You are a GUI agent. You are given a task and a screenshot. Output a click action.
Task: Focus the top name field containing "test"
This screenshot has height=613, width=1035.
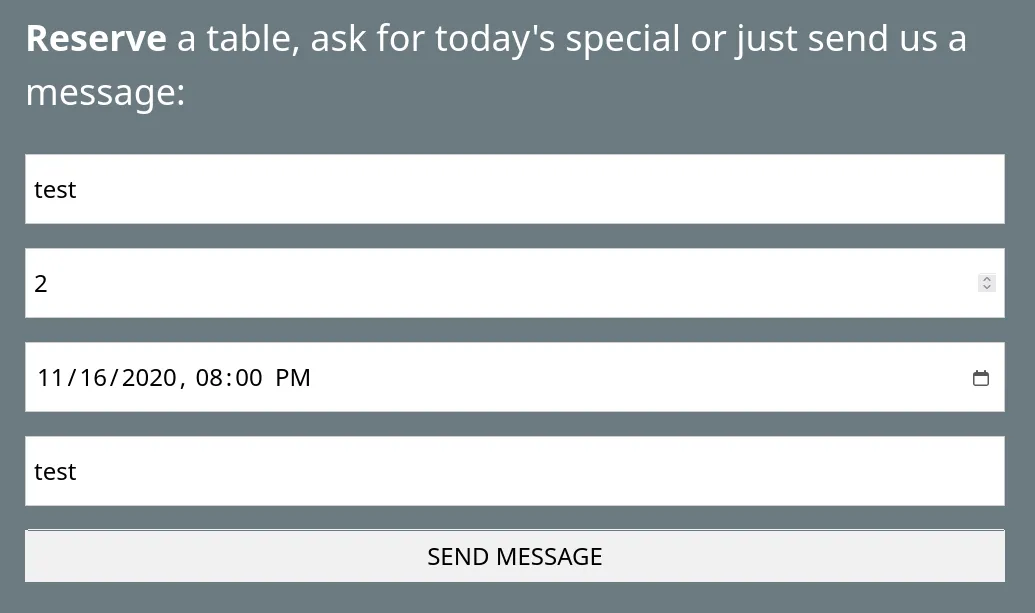pyautogui.click(x=515, y=189)
